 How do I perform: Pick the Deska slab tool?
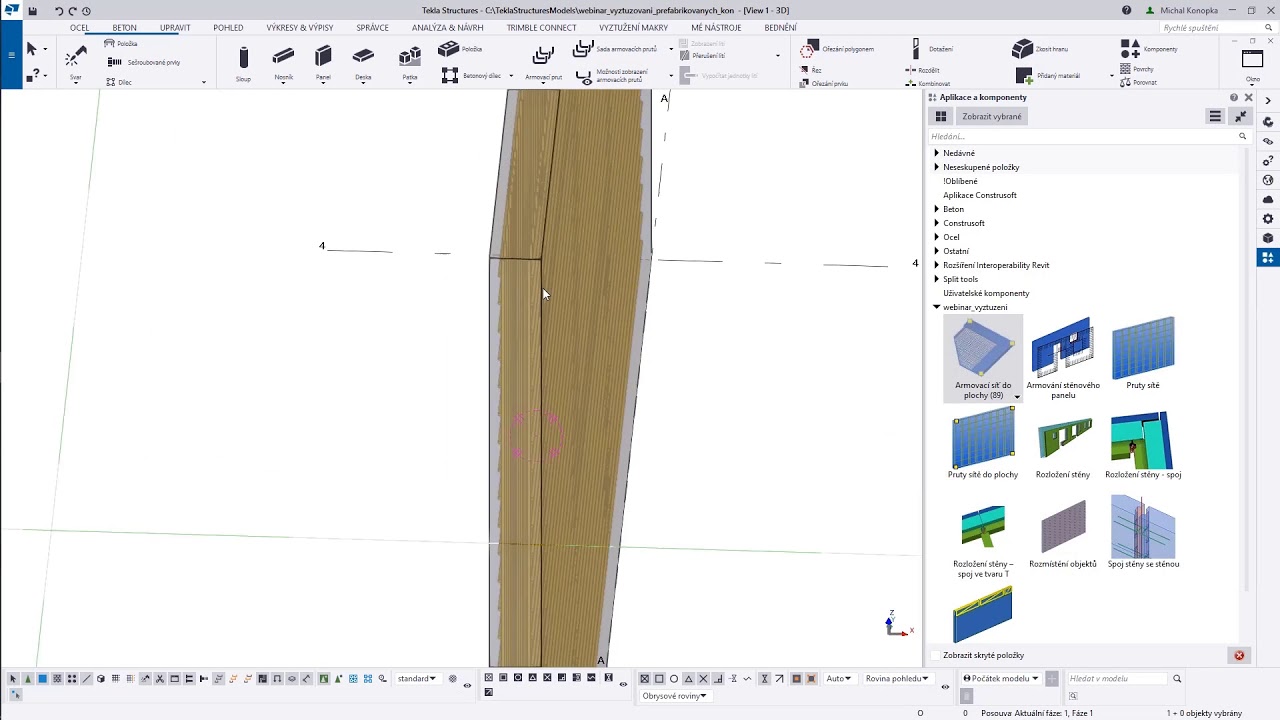click(363, 63)
